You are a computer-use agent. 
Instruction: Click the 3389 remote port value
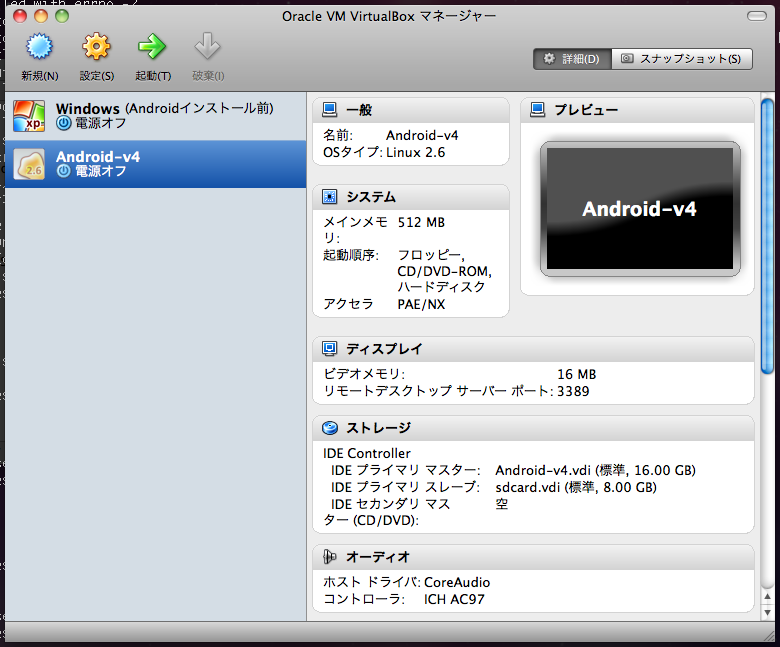pos(573,391)
